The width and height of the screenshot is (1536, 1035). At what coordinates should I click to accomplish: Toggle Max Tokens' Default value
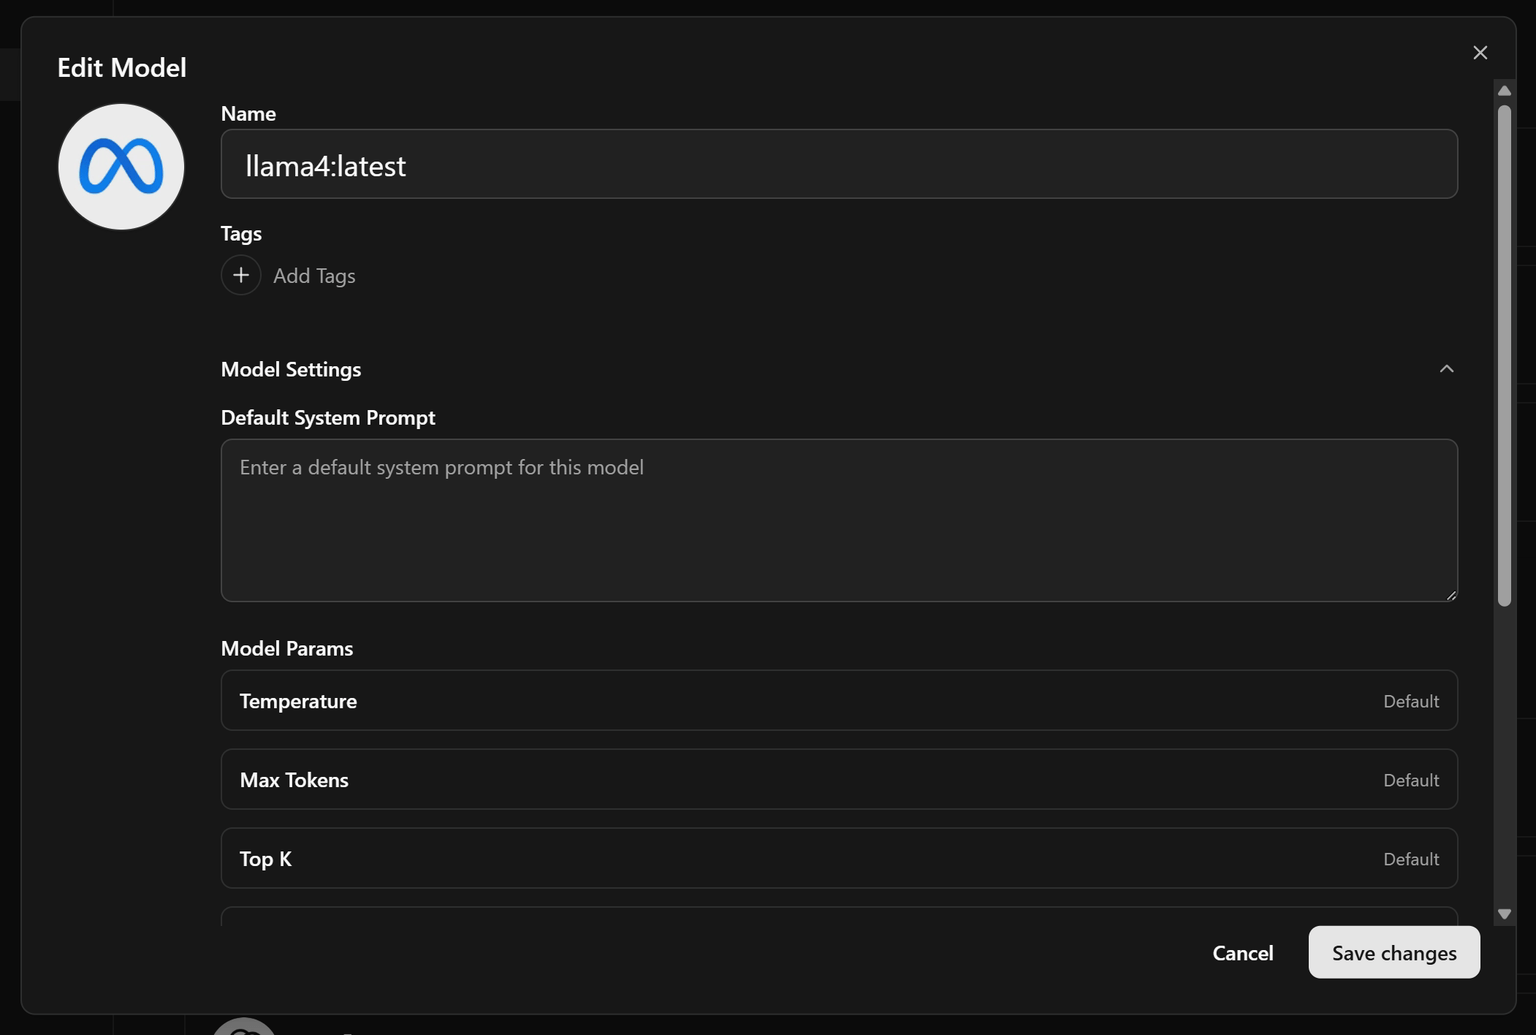(1410, 780)
